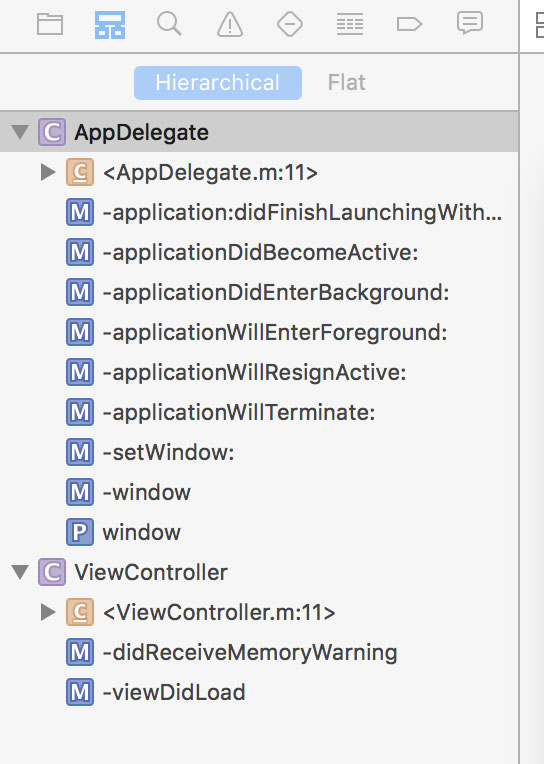Open the Find navigator magnifier icon

tap(169, 24)
